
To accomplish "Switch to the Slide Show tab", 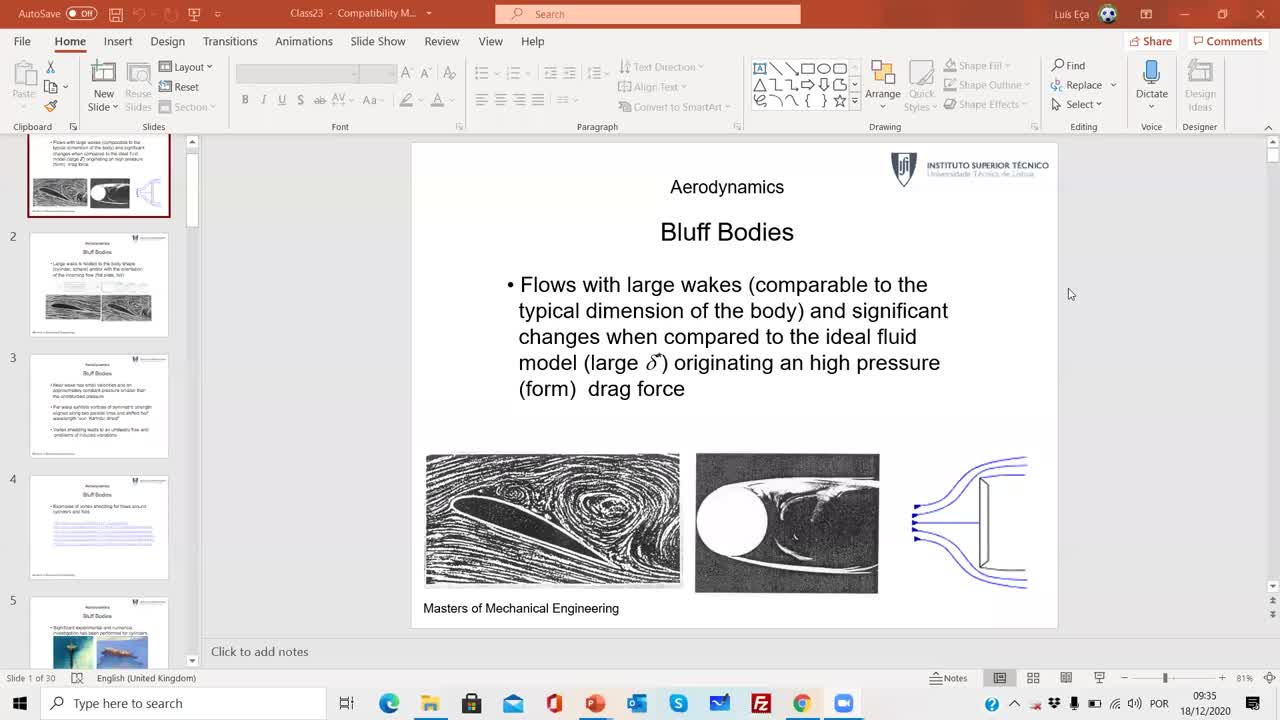I will pyautogui.click(x=377, y=41).
